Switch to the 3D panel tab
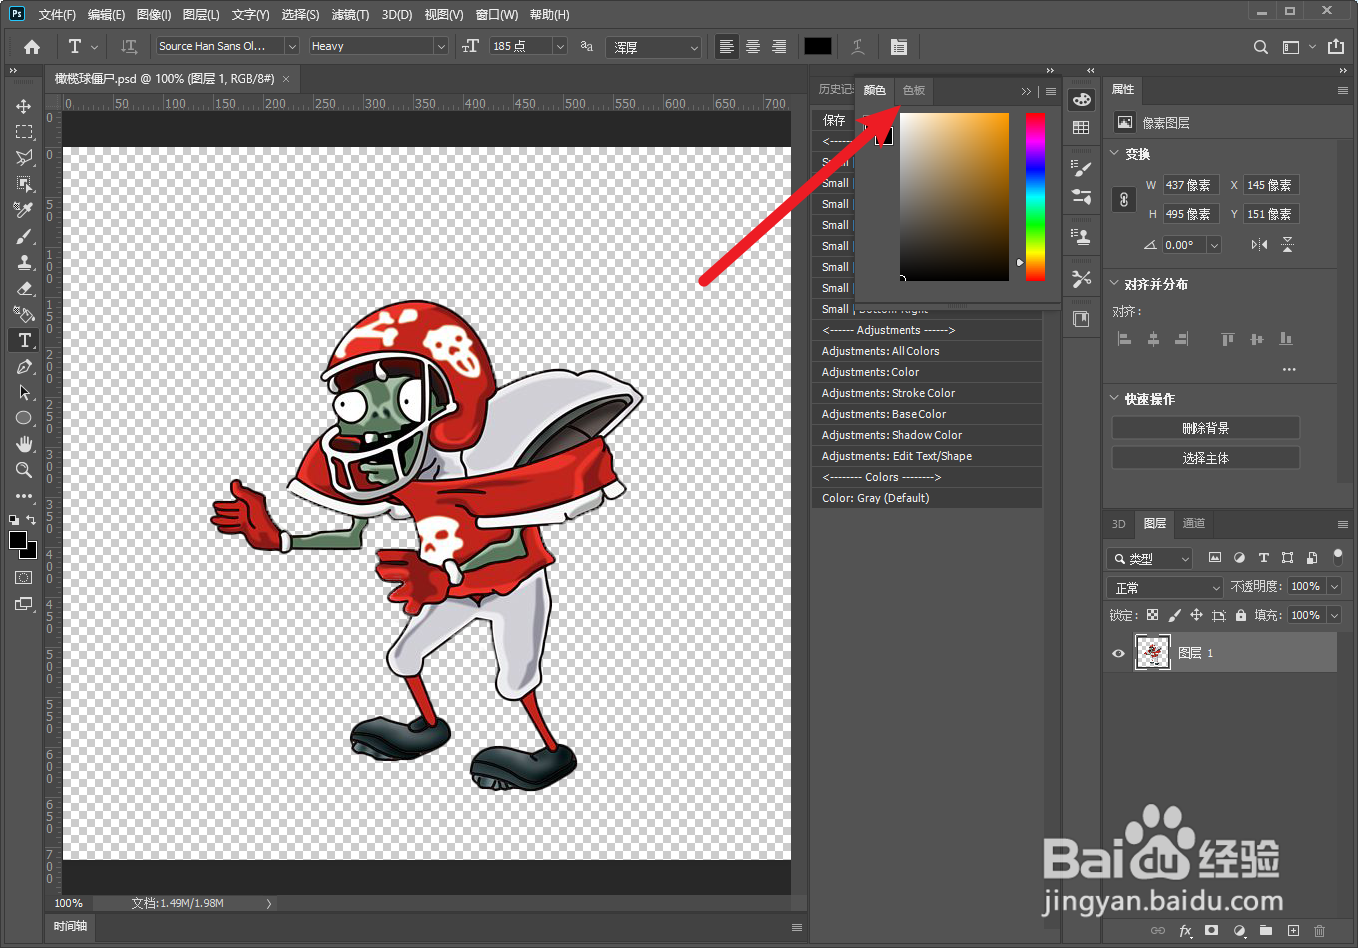Image resolution: width=1358 pixels, height=948 pixels. [x=1118, y=524]
